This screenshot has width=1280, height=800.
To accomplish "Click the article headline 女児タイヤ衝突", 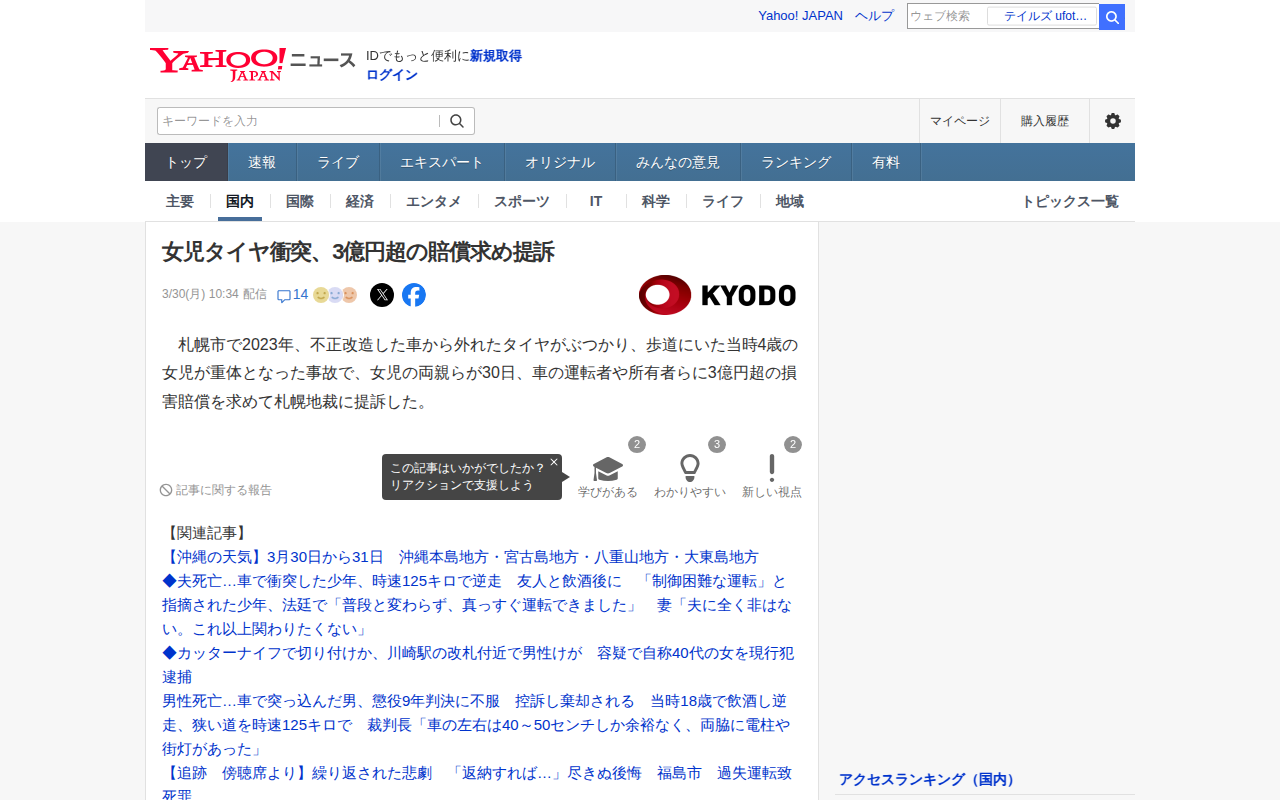I will (358, 252).
